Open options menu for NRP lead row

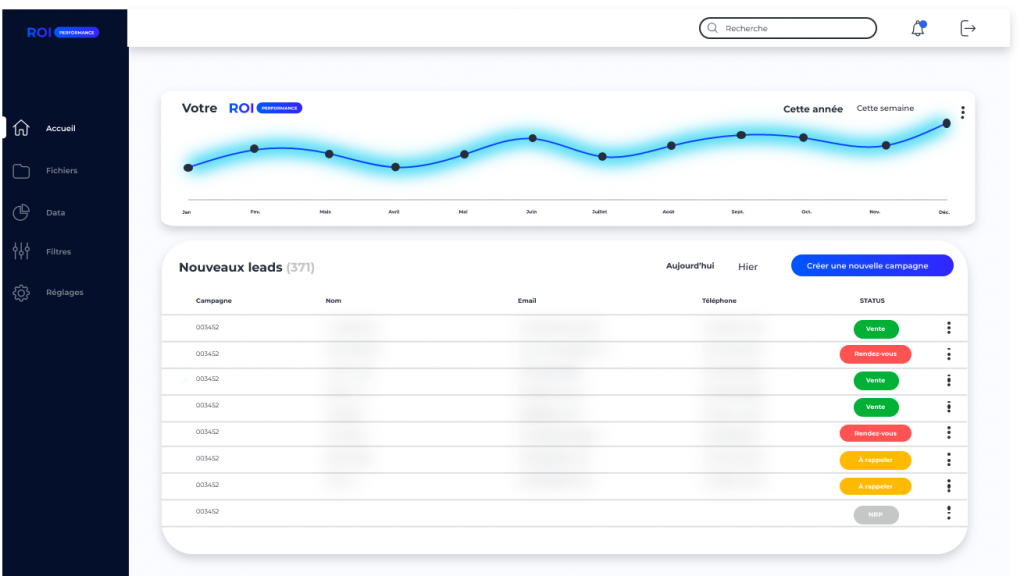click(948, 513)
